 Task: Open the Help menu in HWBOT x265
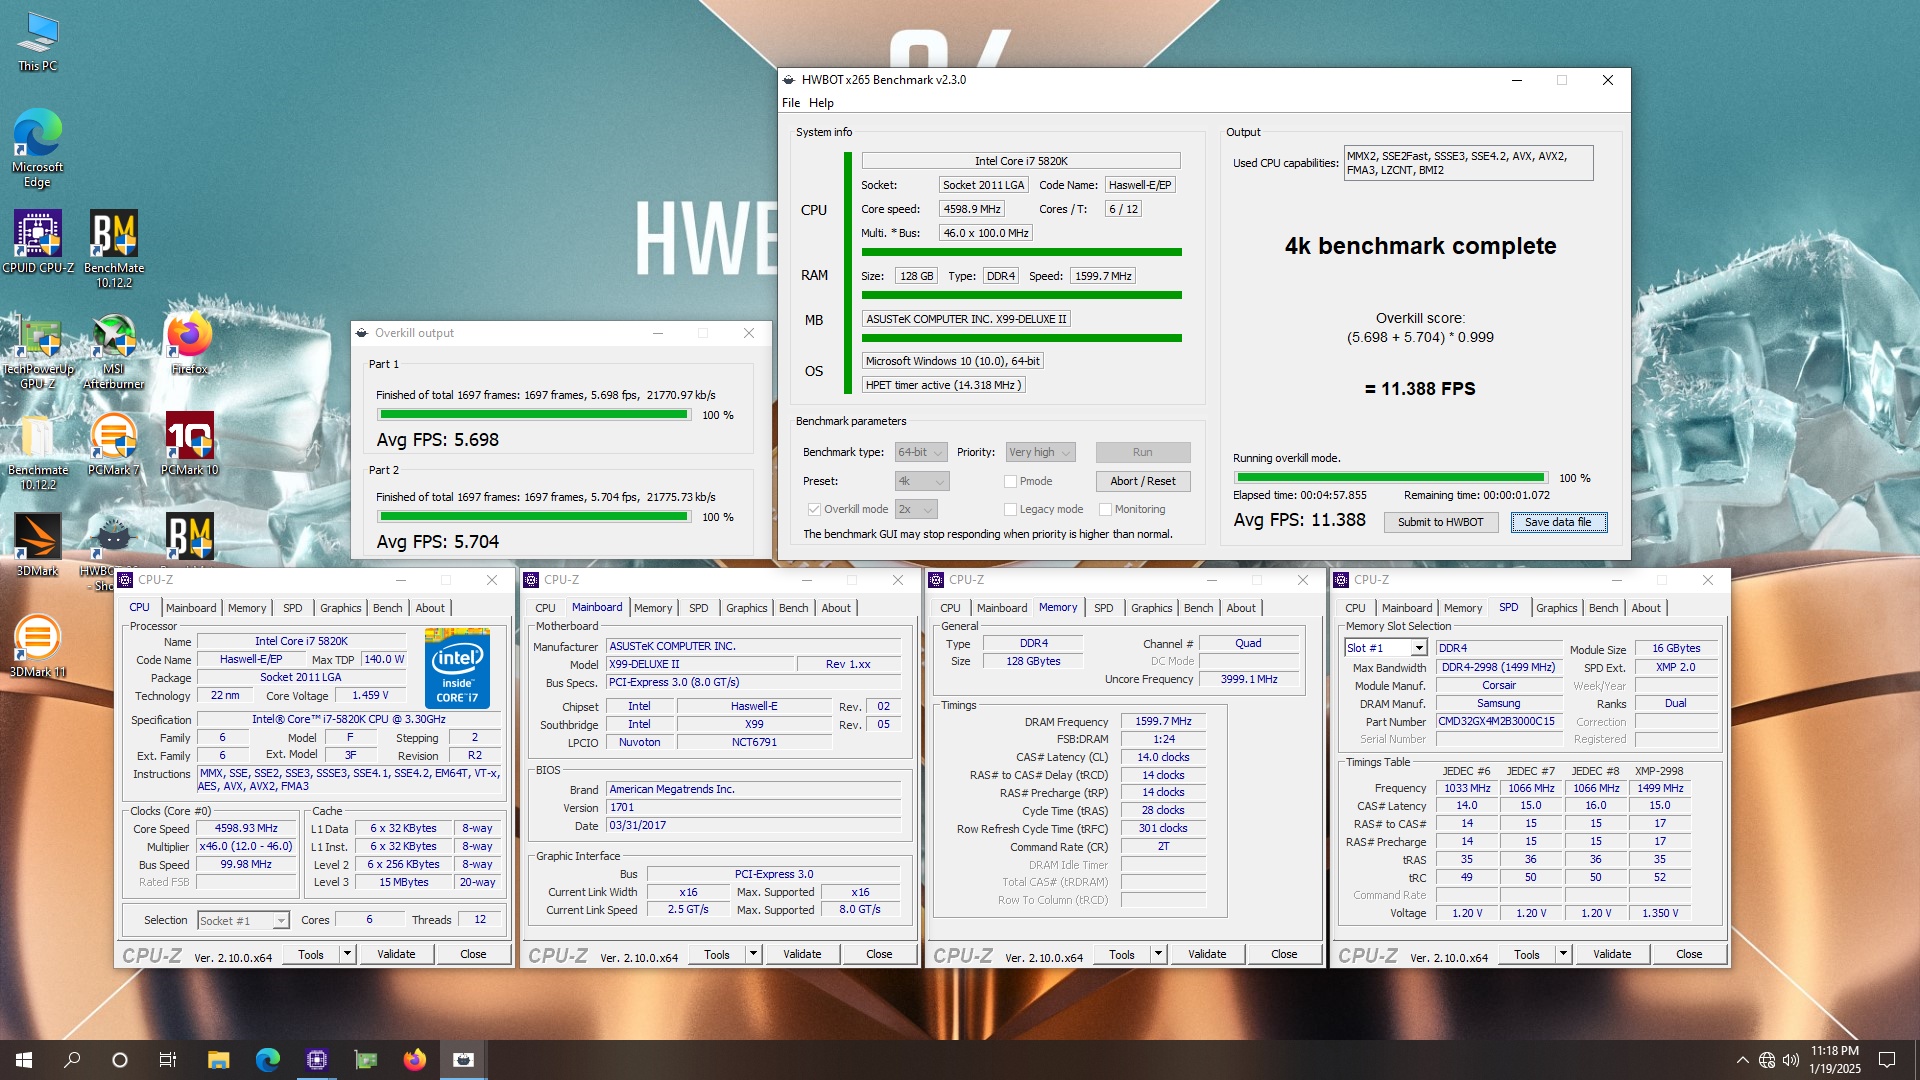coord(821,103)
